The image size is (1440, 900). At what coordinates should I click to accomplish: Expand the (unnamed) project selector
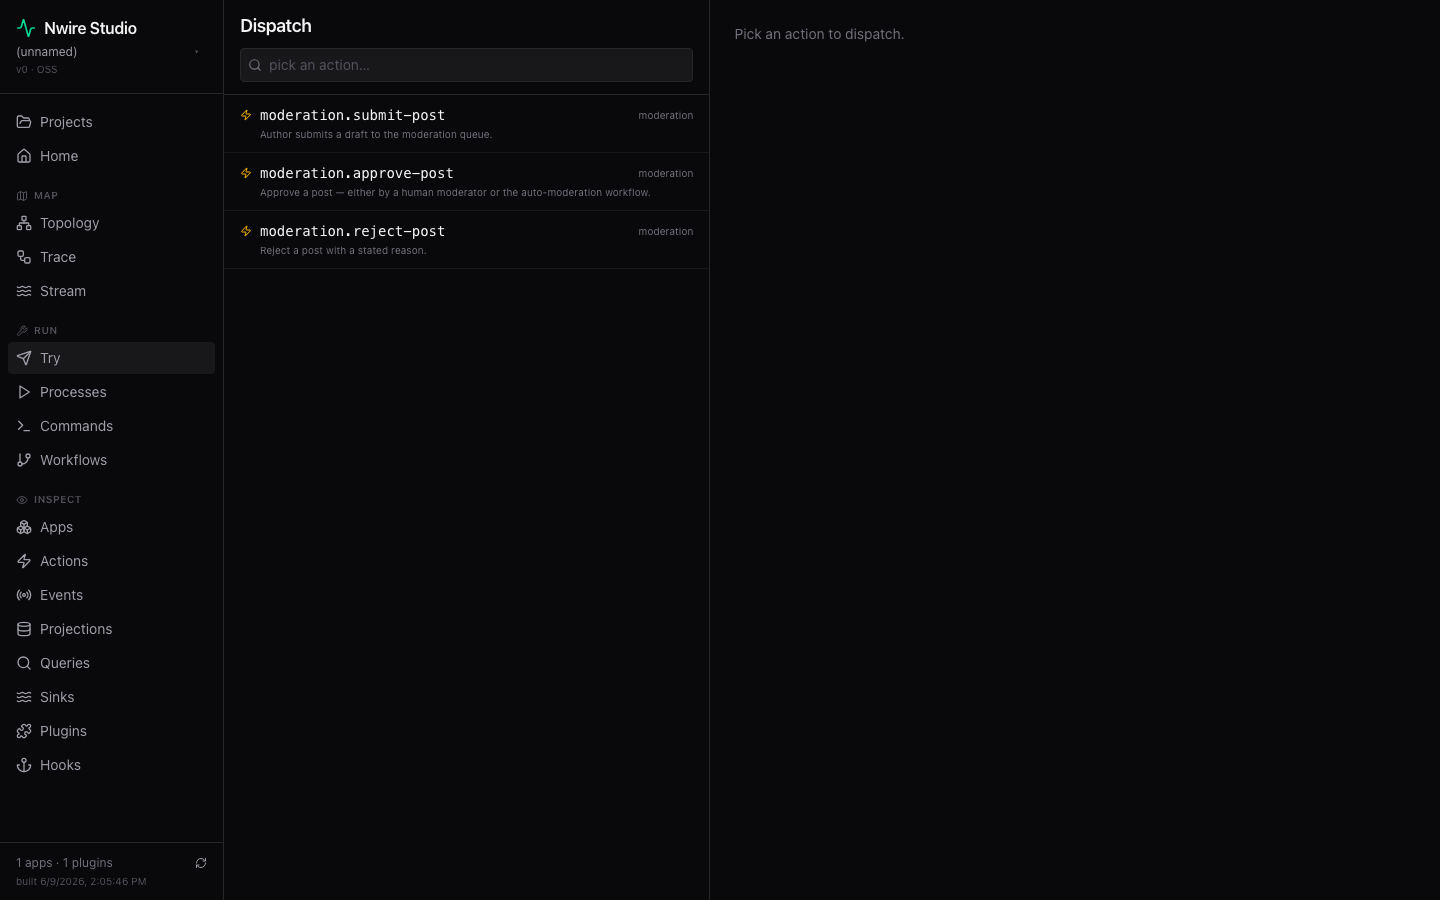click(x=109, y=52)
